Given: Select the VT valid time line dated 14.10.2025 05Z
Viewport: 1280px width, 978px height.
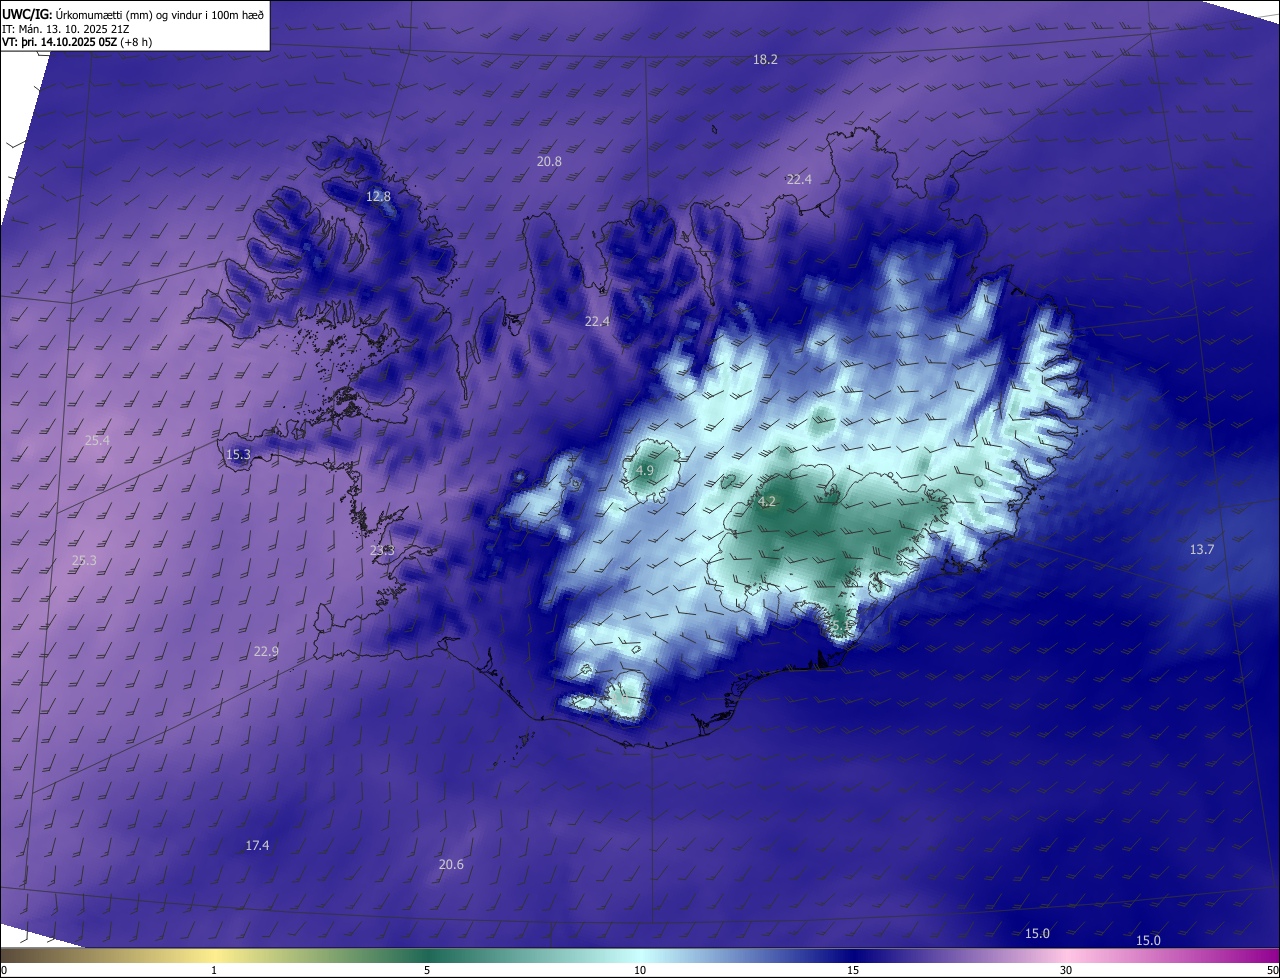Looking at the screenshot, I should (77, 42).
